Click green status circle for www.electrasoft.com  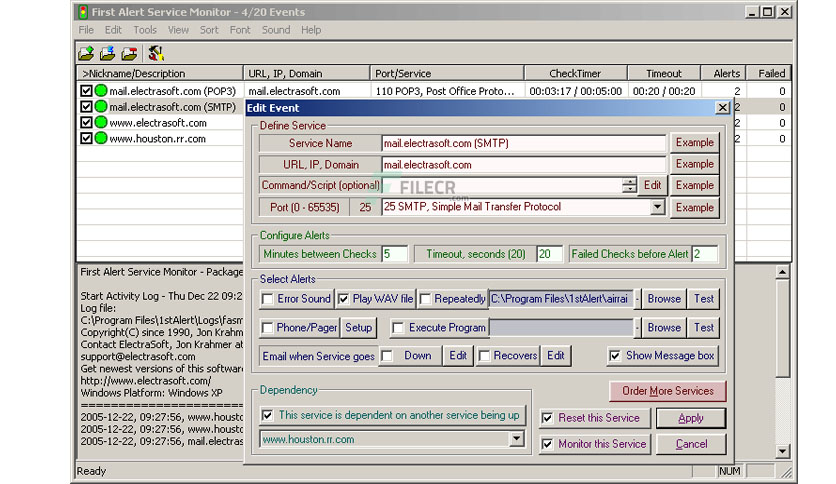click(x=101, y=123)
